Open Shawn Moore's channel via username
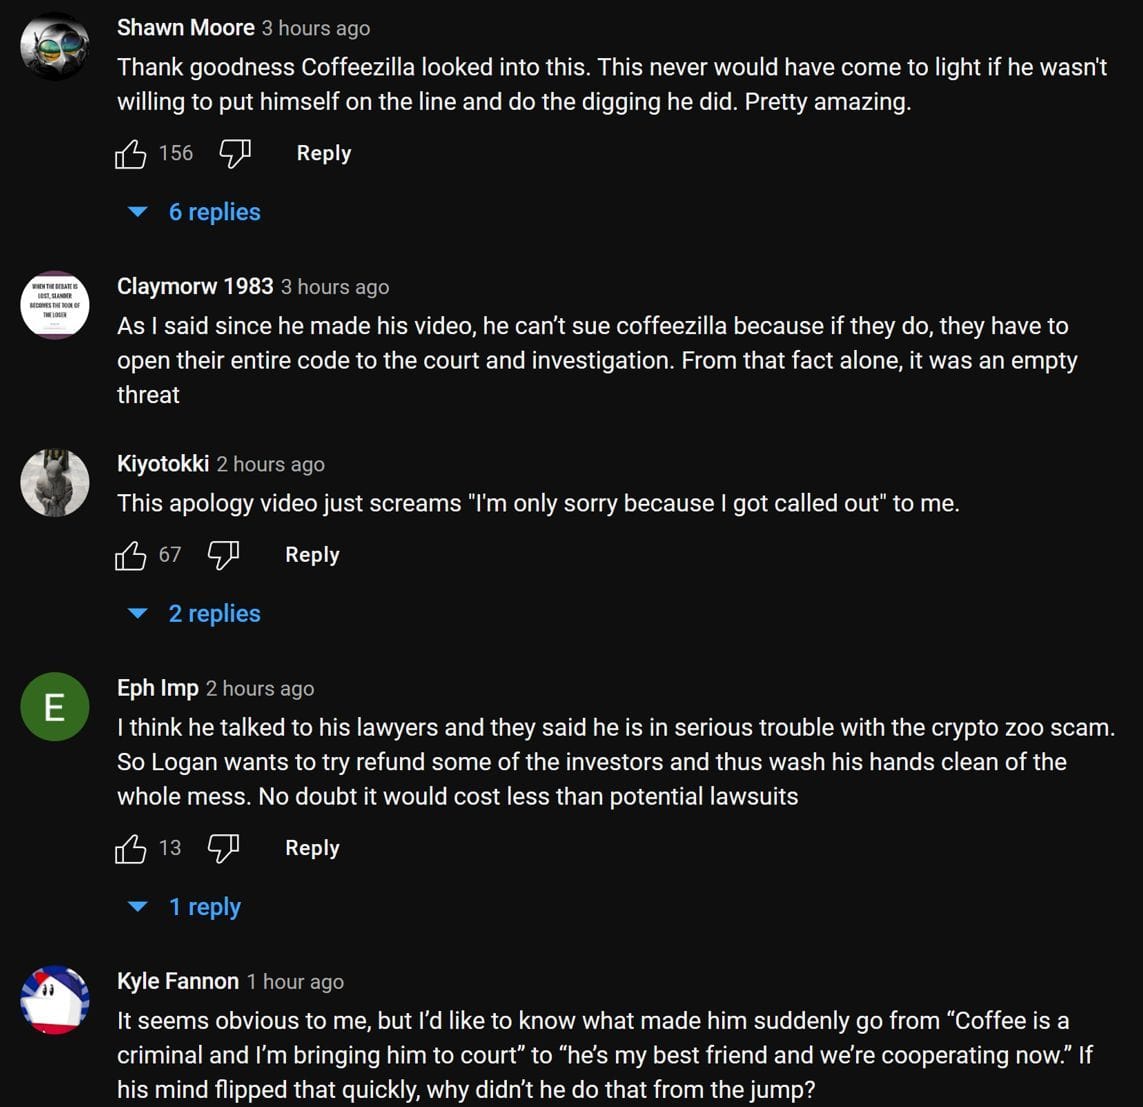This screenshot has width=1143, height=1107. click(x=185, y=28)
